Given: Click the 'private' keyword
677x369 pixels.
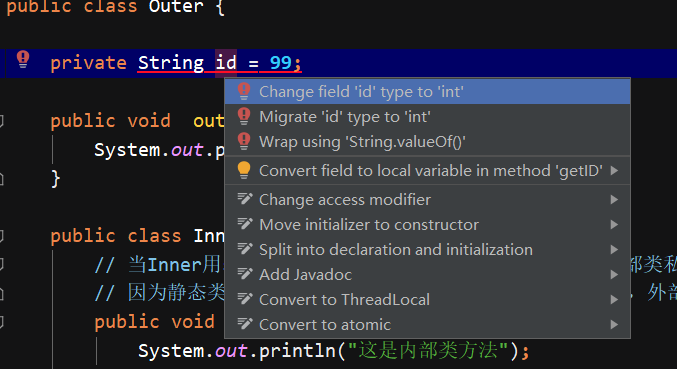Looking at the screenshot, I should (89, 63).
